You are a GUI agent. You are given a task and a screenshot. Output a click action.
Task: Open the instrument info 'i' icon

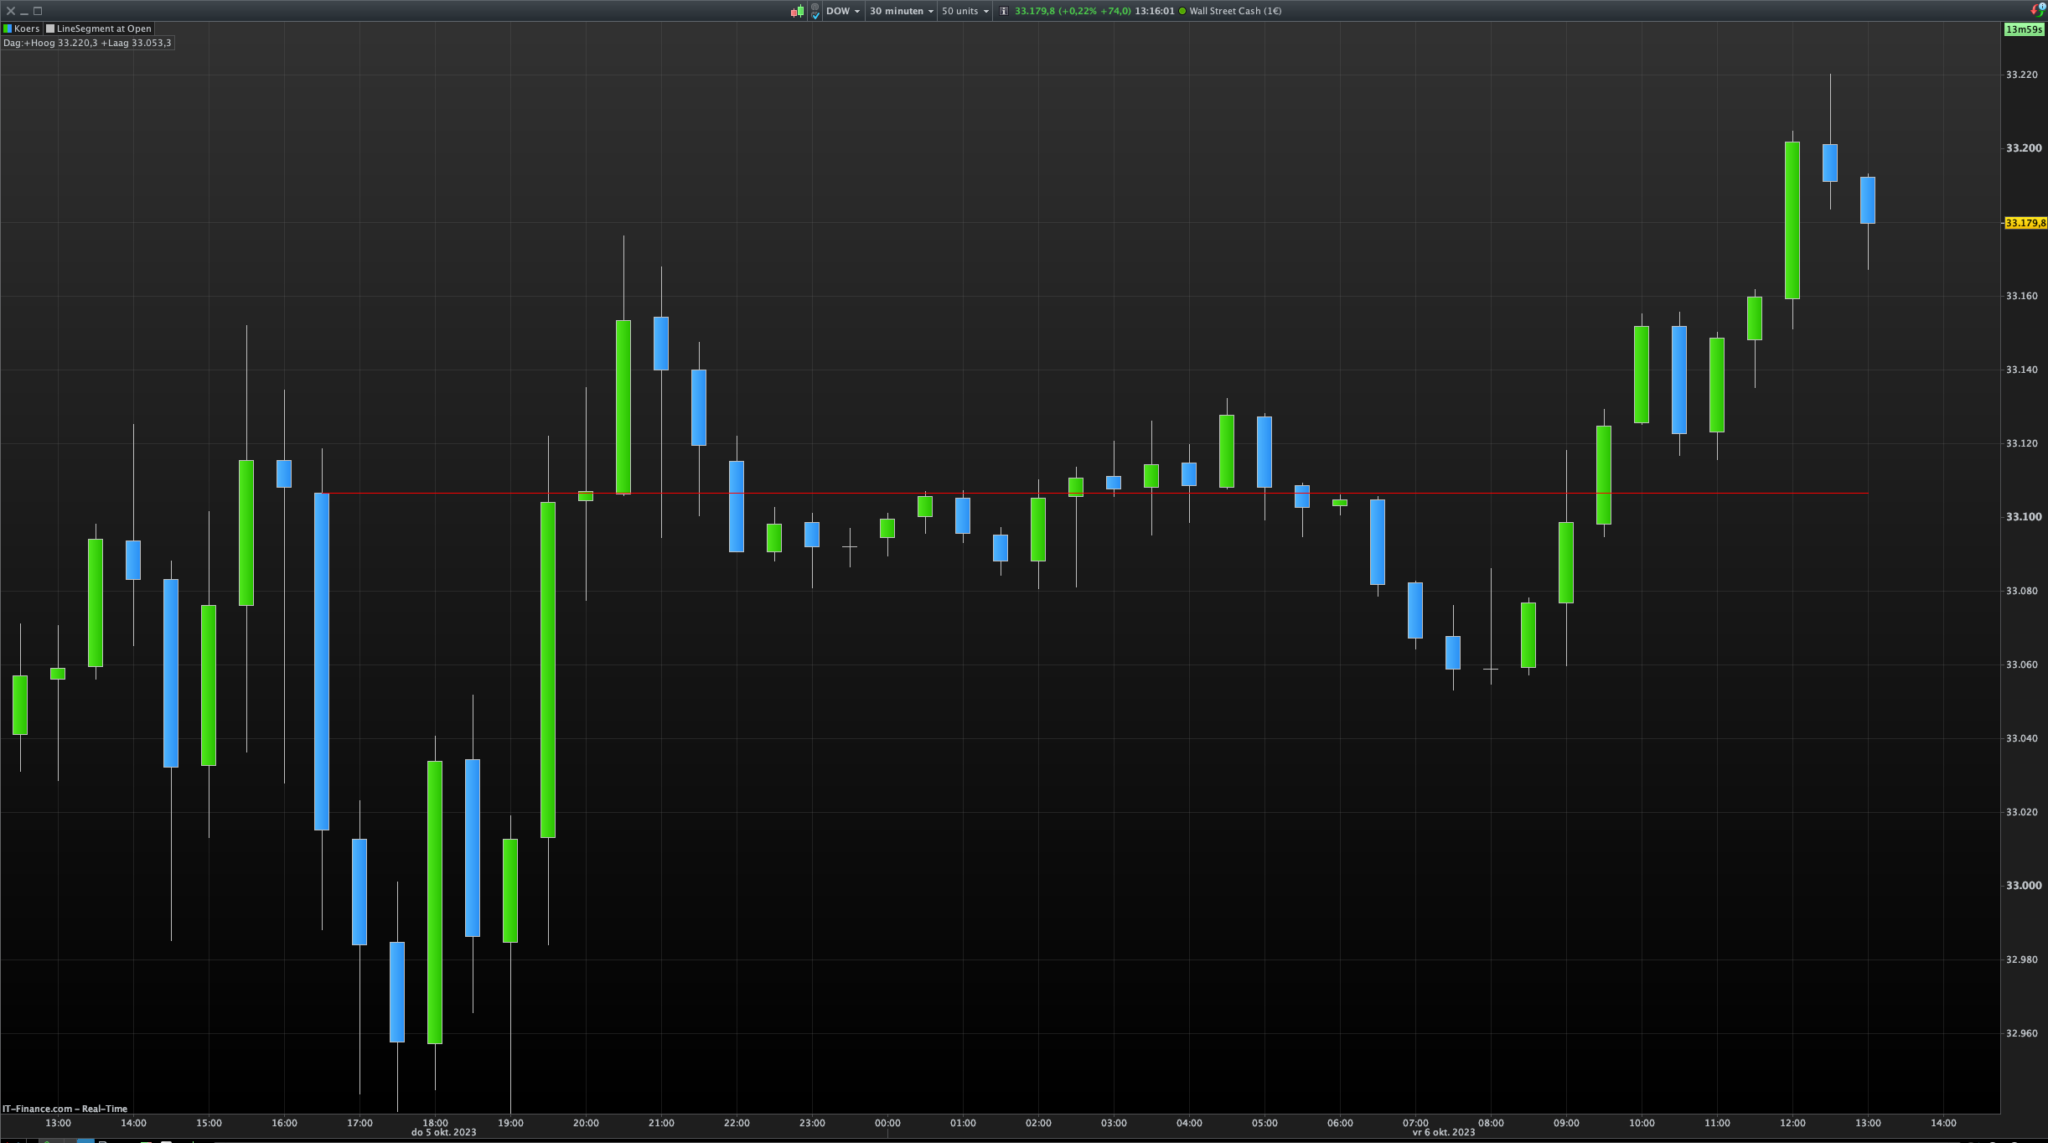tap(1004, 11)
